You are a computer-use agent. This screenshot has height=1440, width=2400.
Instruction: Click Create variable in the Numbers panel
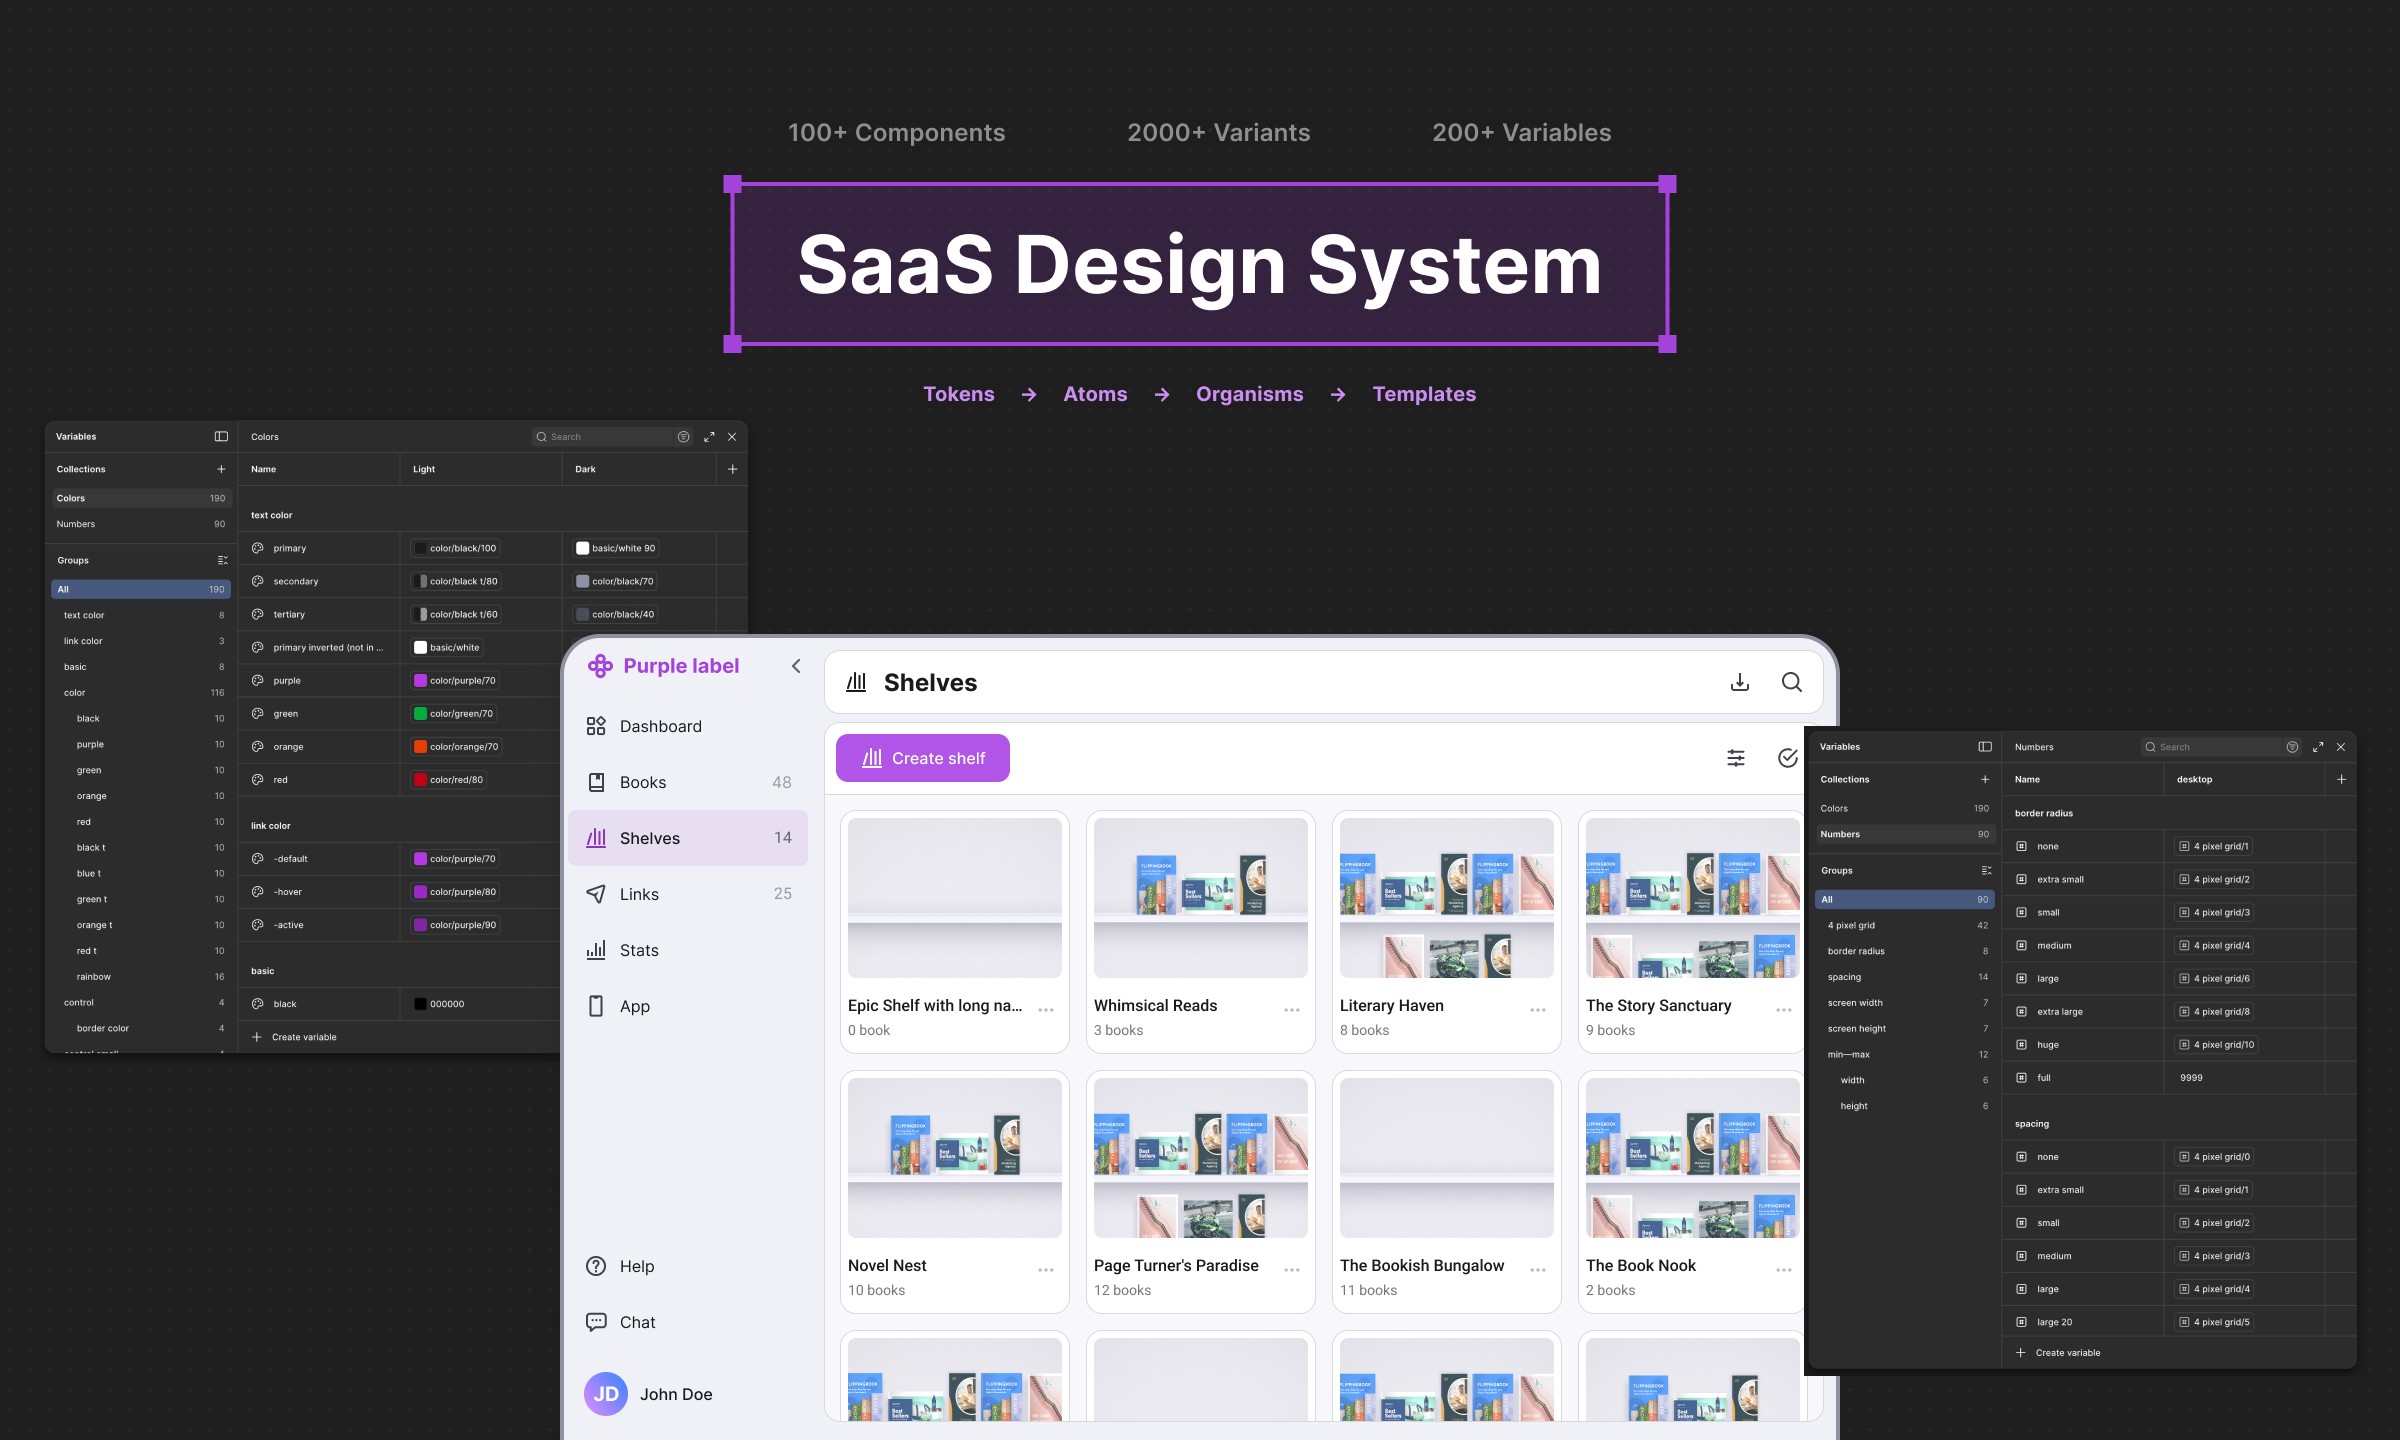2067,1352
